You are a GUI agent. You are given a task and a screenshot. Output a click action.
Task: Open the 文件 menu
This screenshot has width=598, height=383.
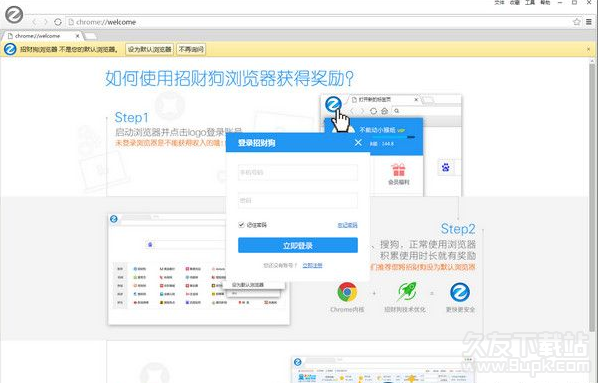pyautogui.click(x=499, y=2)
